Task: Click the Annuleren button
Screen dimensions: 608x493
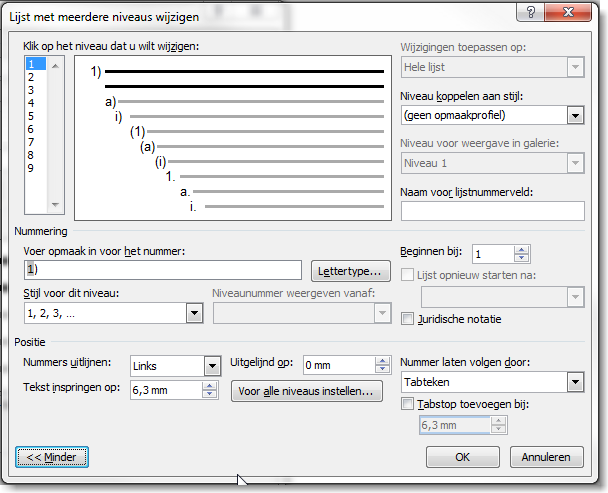Action: tap(546, 457)
